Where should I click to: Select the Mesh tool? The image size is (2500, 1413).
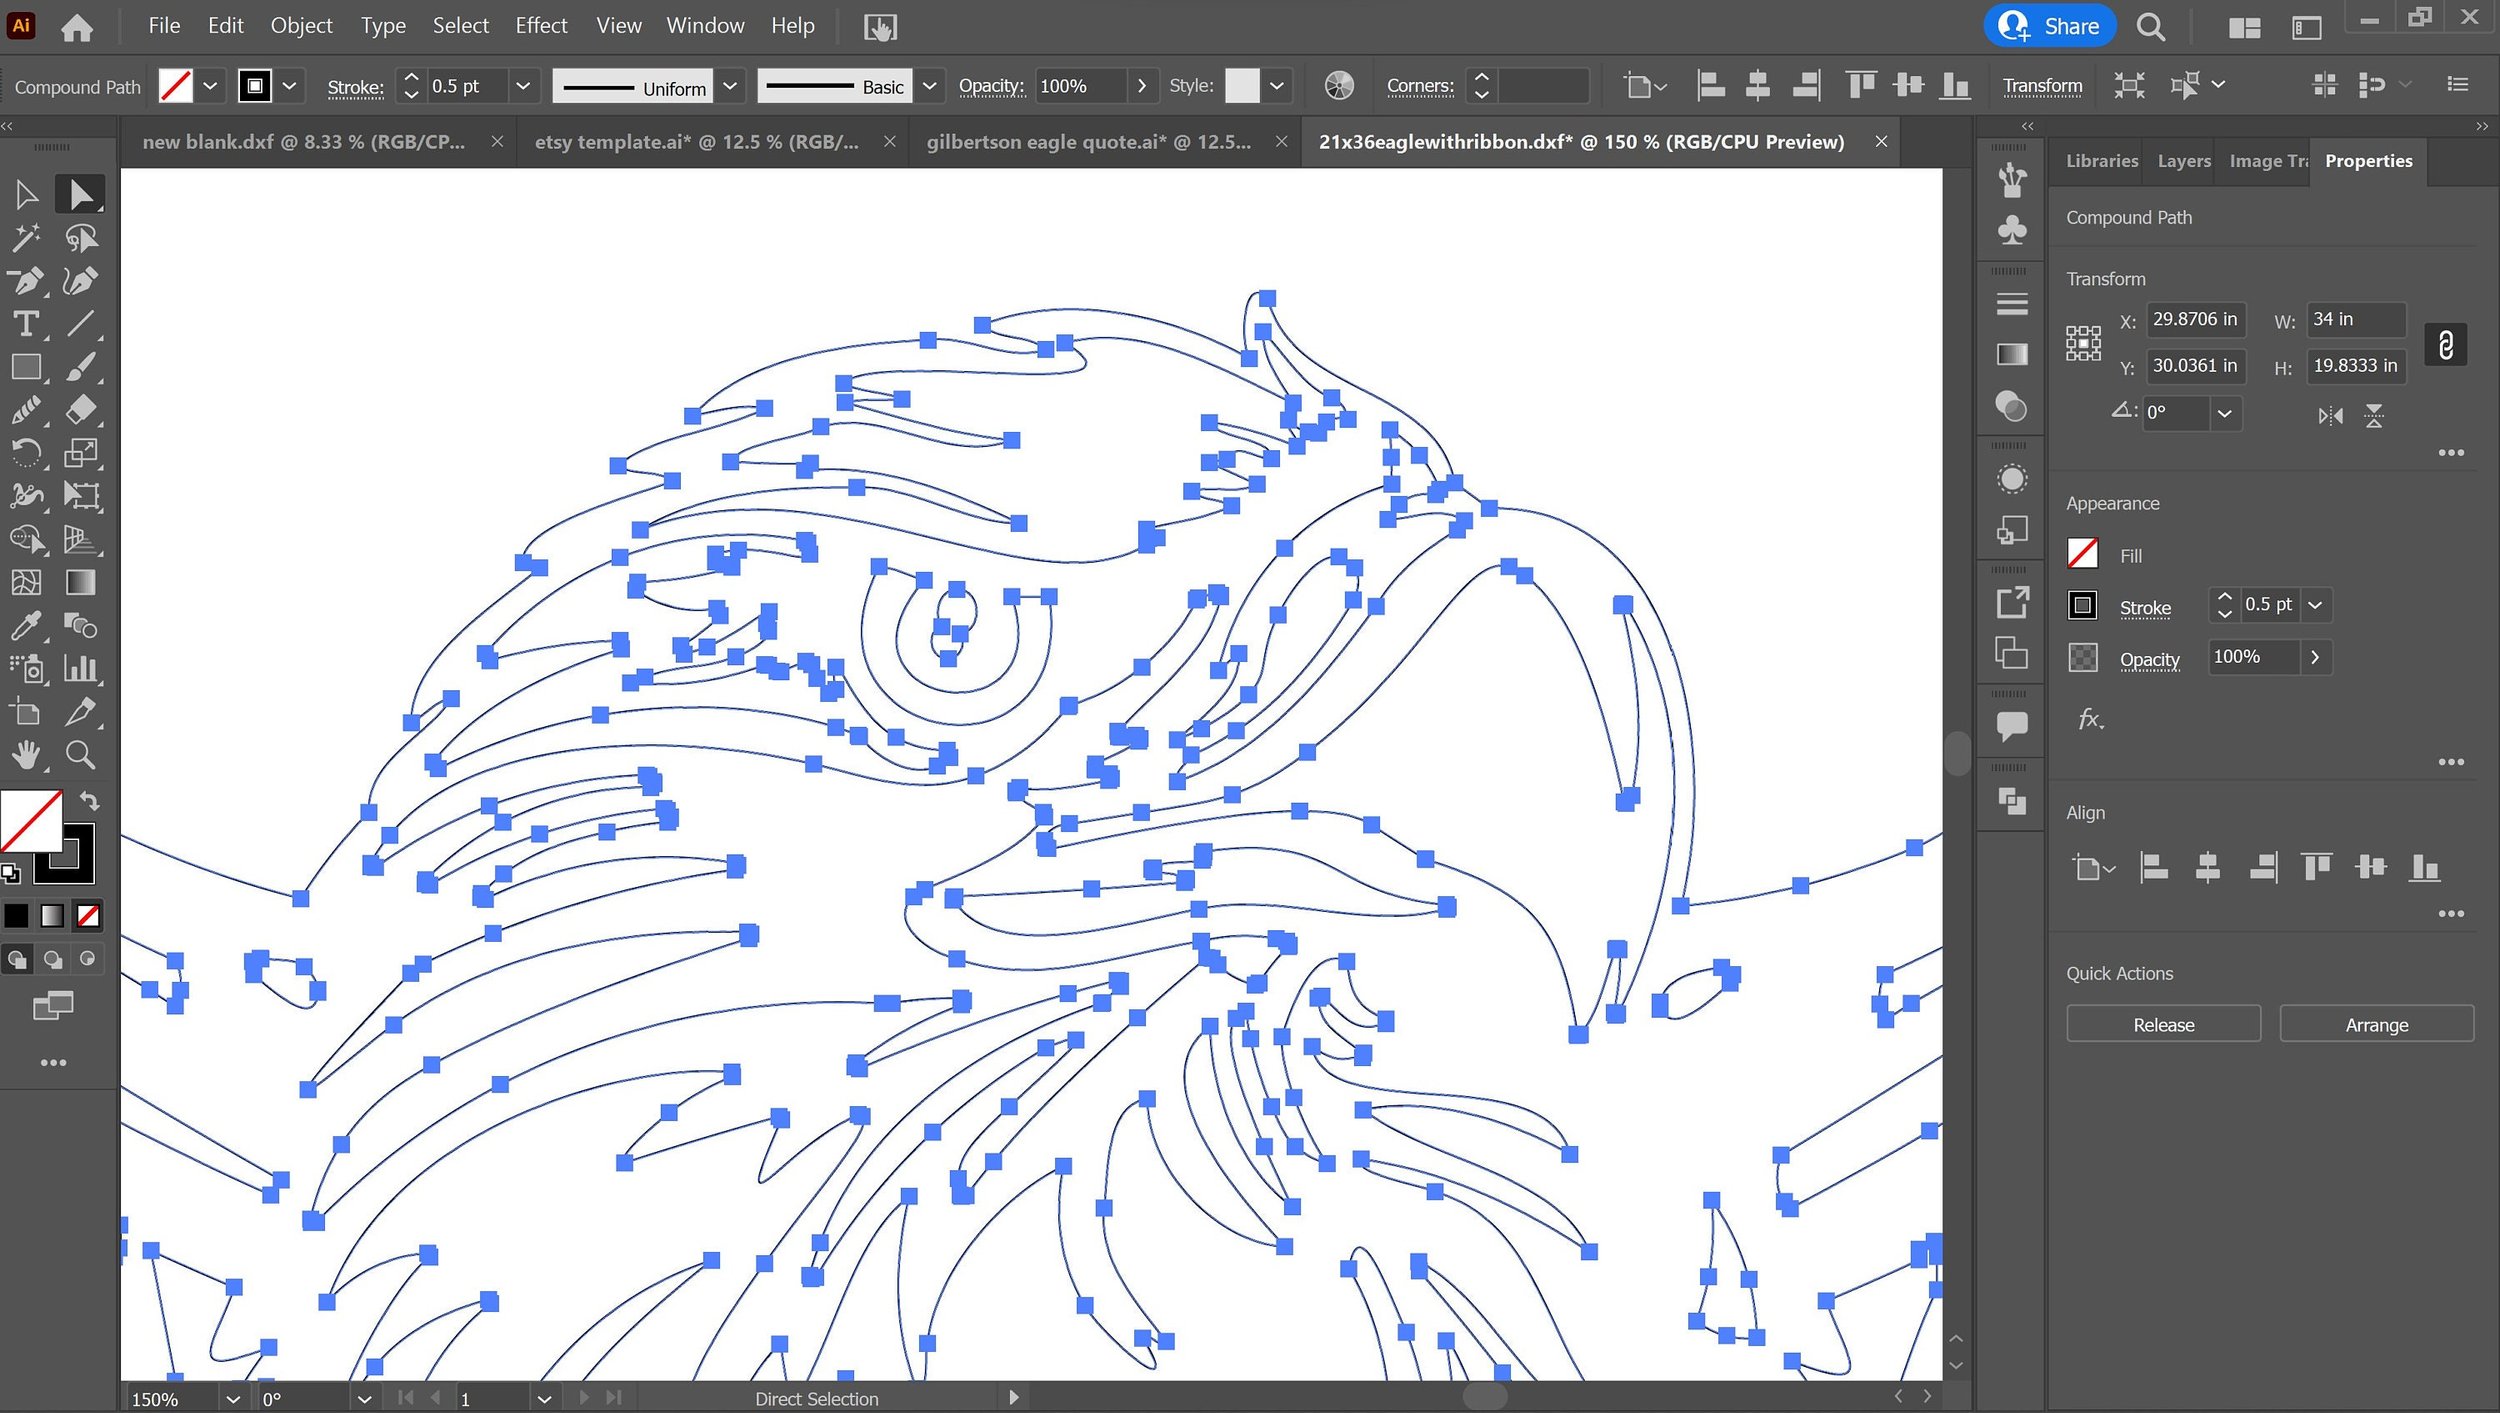27,583
